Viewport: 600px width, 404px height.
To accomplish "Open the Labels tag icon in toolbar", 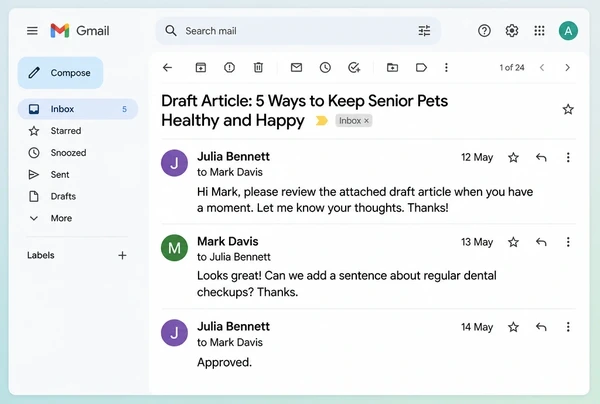I will [x=421, y=68].
